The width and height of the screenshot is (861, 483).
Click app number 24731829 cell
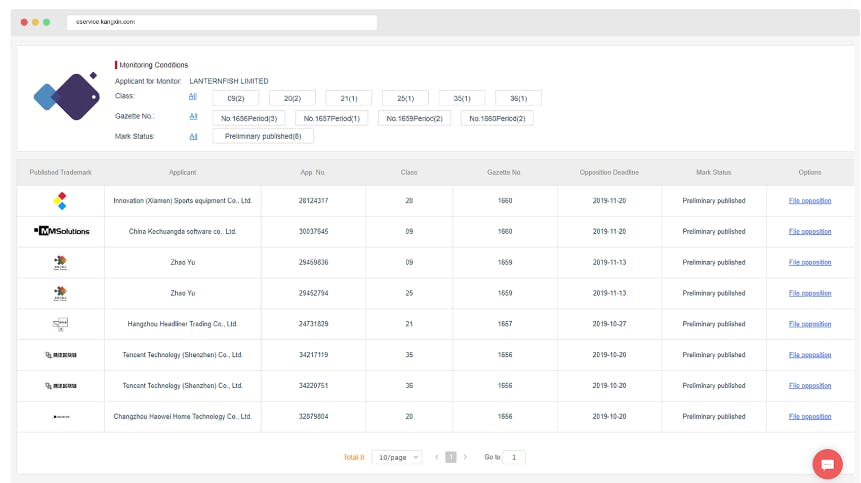click(x=314, y=324)
